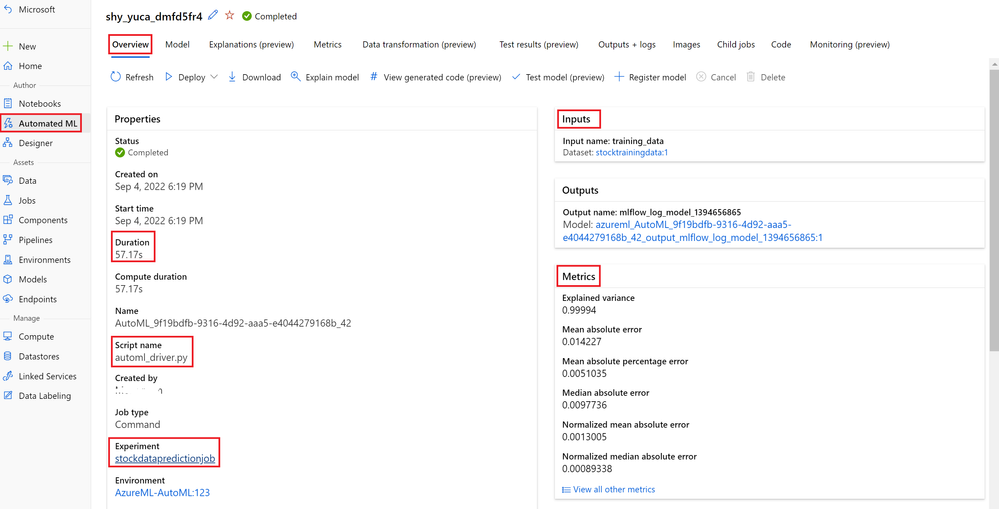Click the Explained variance value 0.99994
Image resolution: width=999 pixels, height=509 pixels.
coord(580,310)
